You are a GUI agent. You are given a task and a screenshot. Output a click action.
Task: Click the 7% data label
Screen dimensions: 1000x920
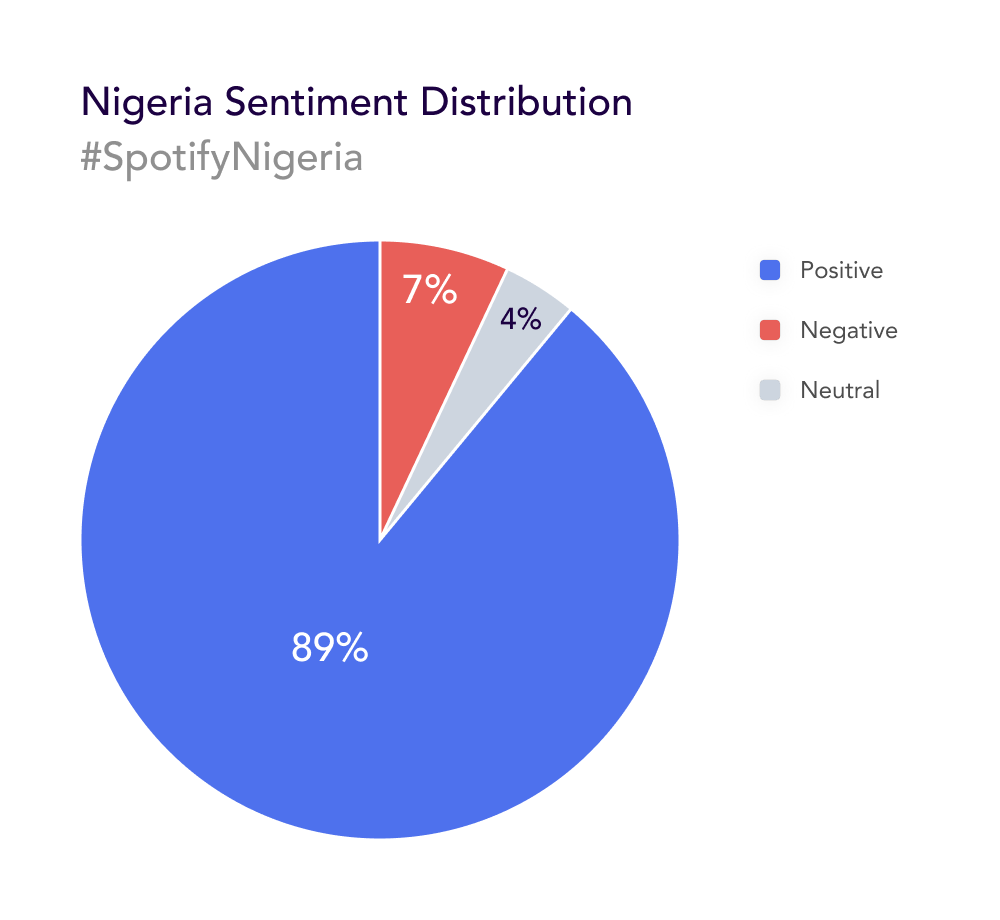429,290
